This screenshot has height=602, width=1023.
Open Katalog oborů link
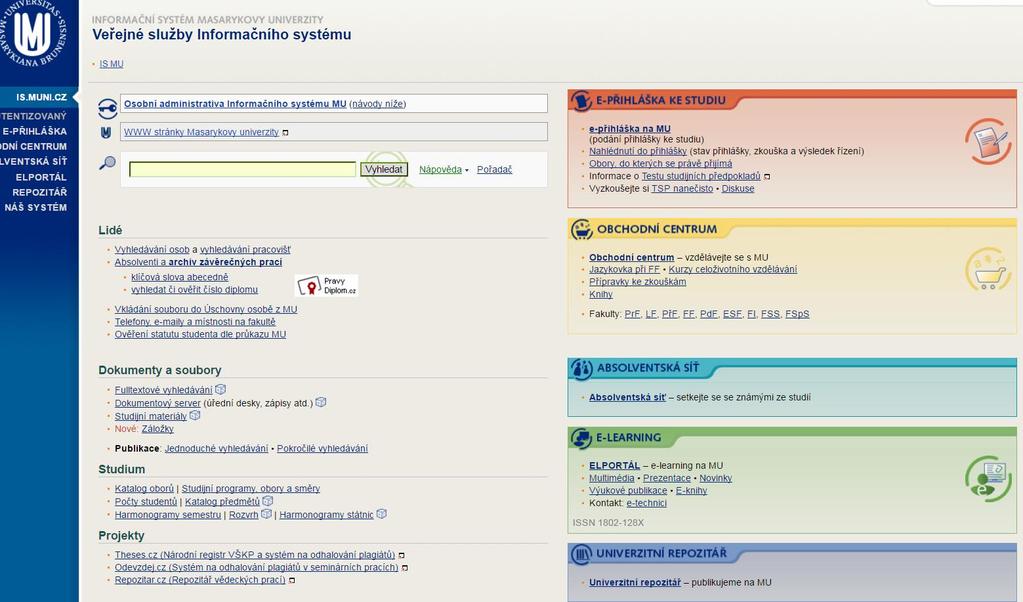pyautogui.click(x=144, y=489)
